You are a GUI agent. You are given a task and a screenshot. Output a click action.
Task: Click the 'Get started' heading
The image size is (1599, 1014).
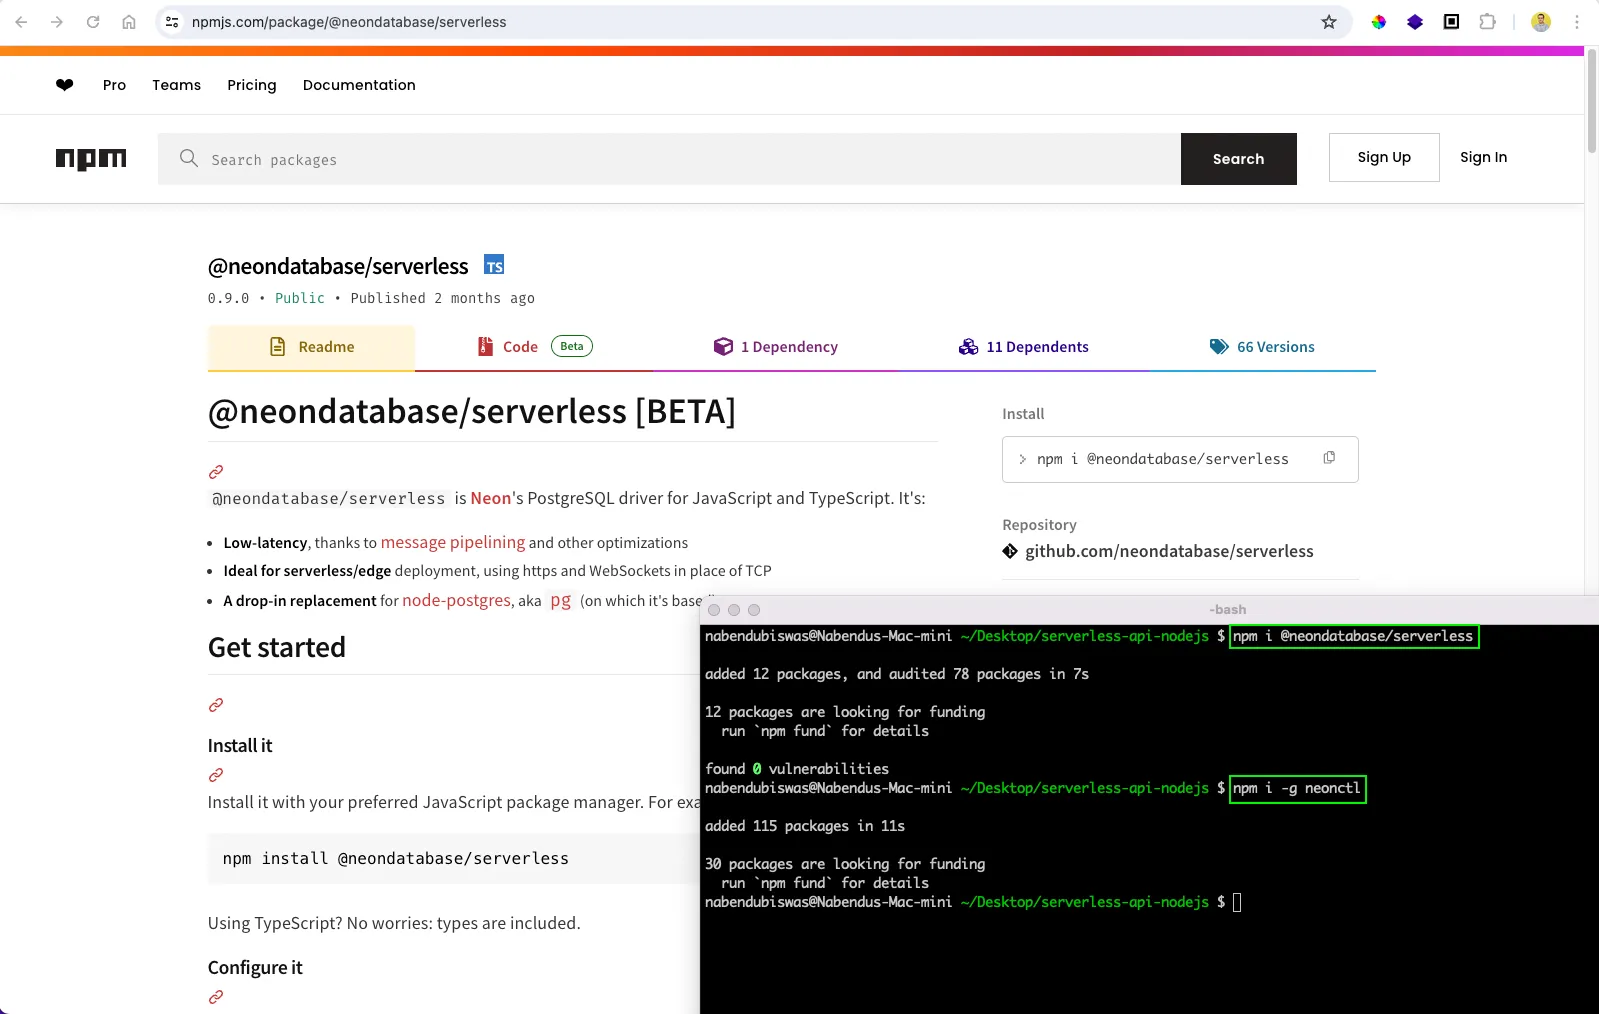(x=277, y=647)
